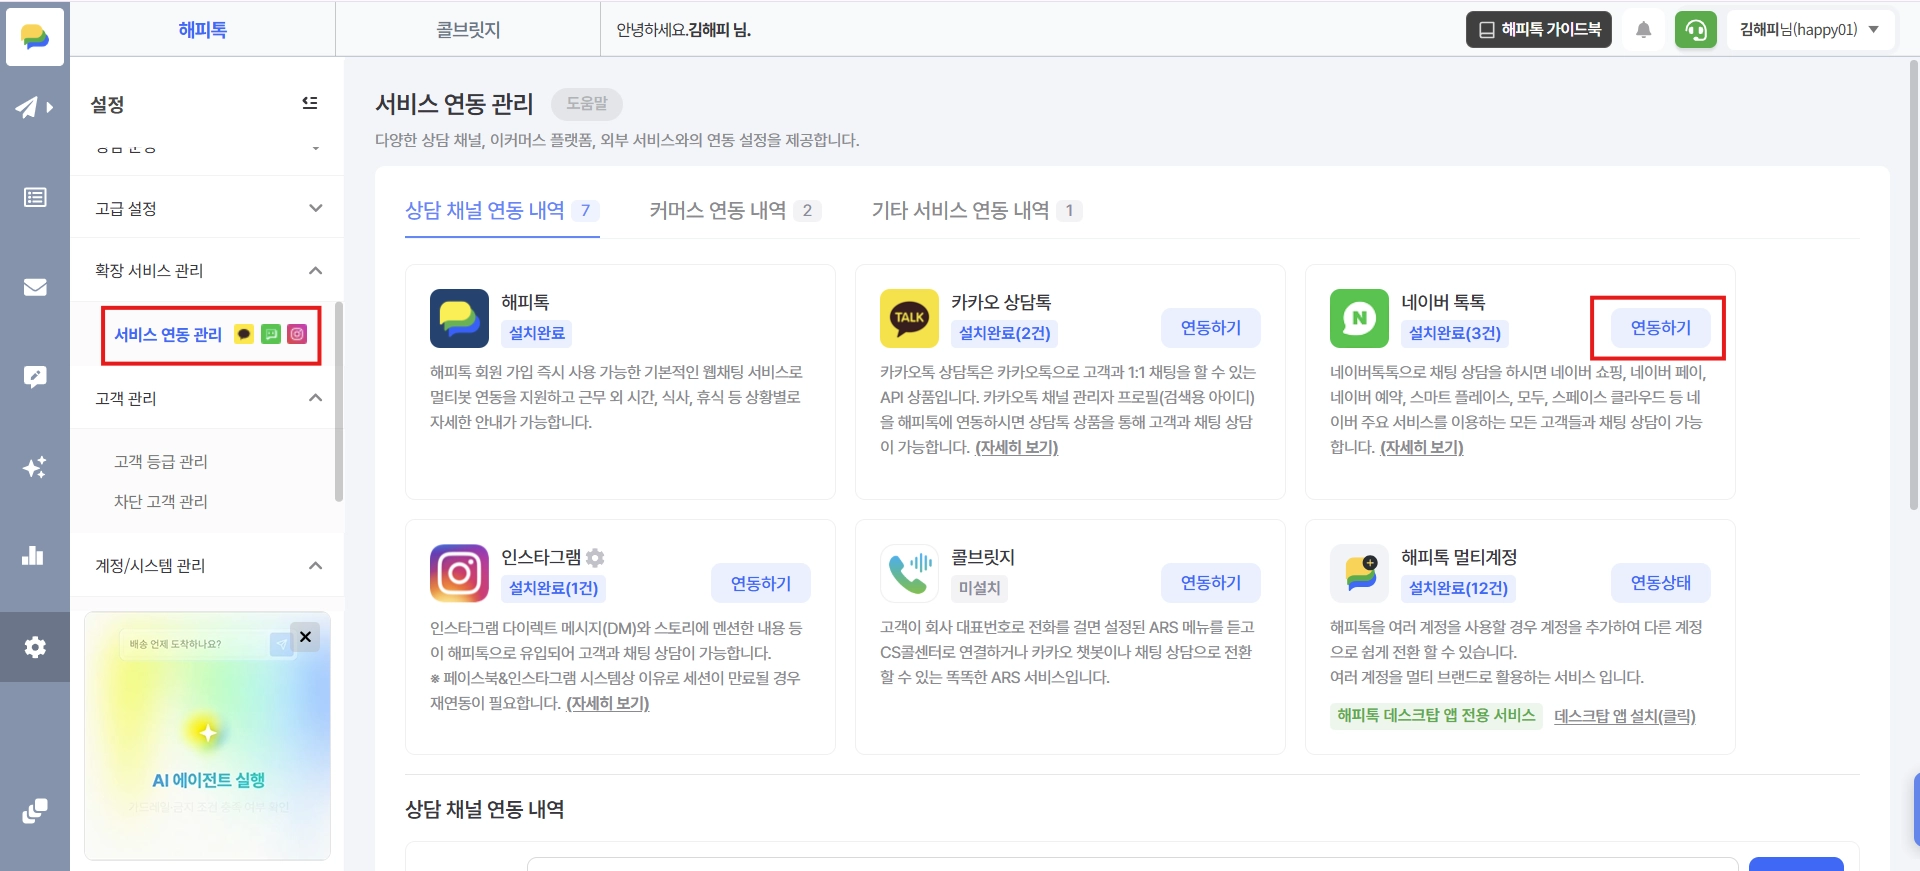Viewport: 1920px width, 871px height.
Task: Open 자세히 보기 link in 카카오 상담톡 card
Action: 1016,447
